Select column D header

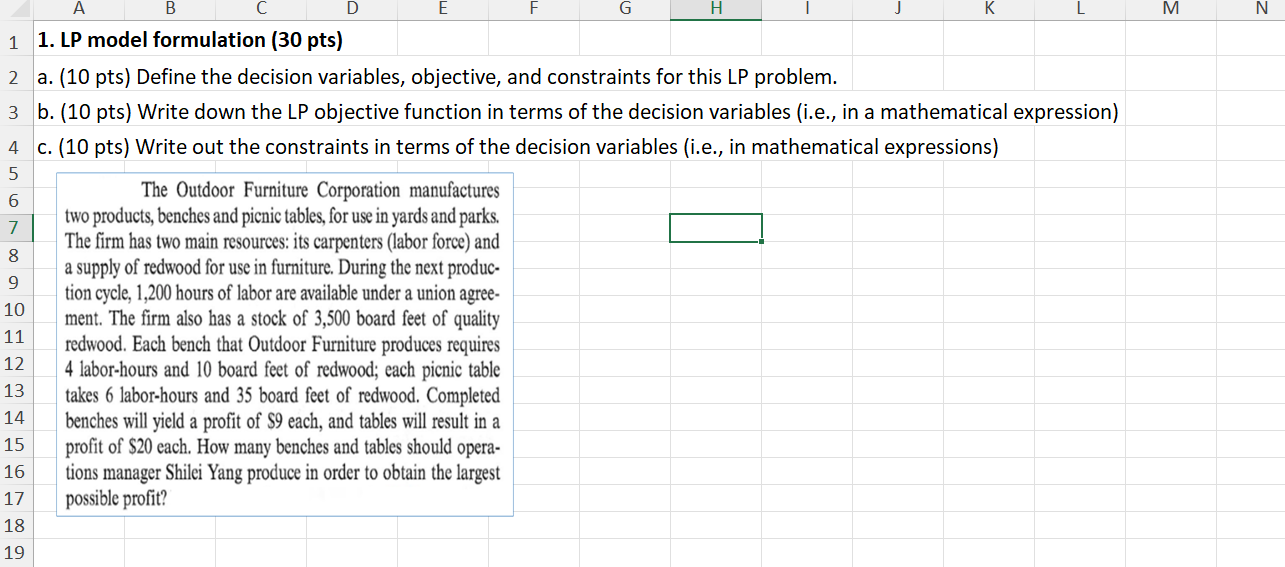(x=351, y=10)
